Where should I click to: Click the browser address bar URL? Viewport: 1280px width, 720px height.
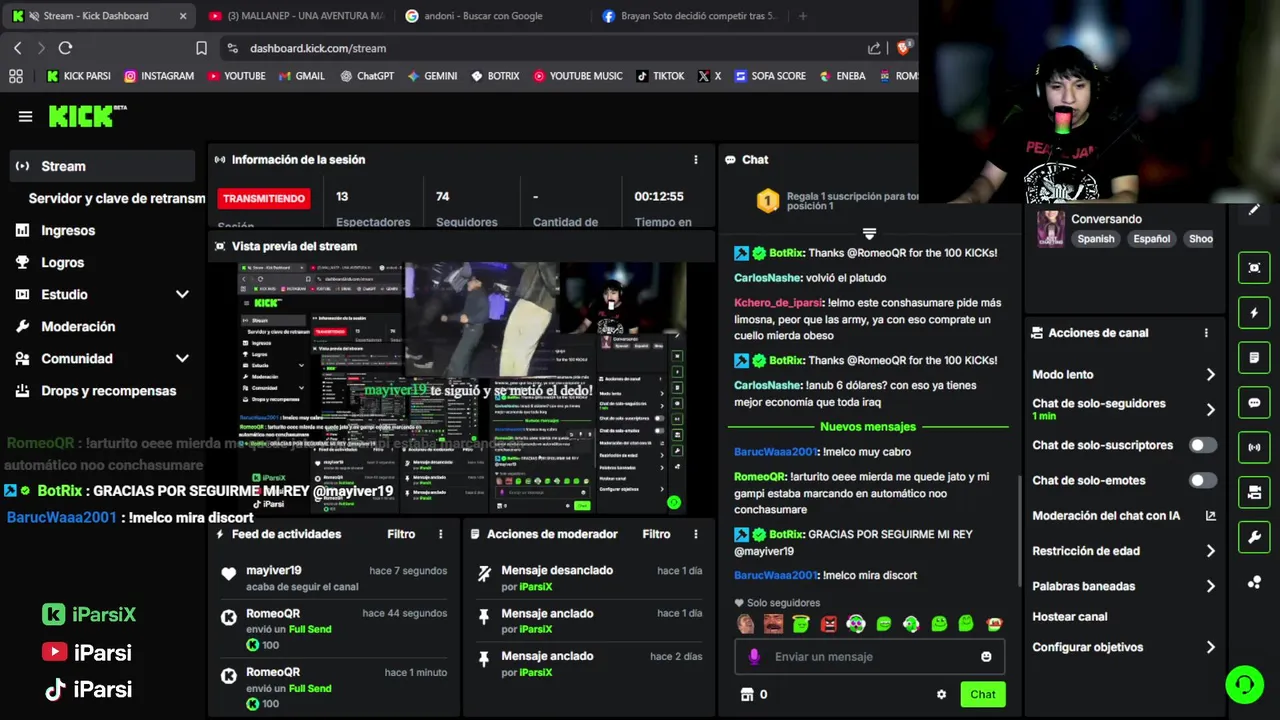(318, 48)
